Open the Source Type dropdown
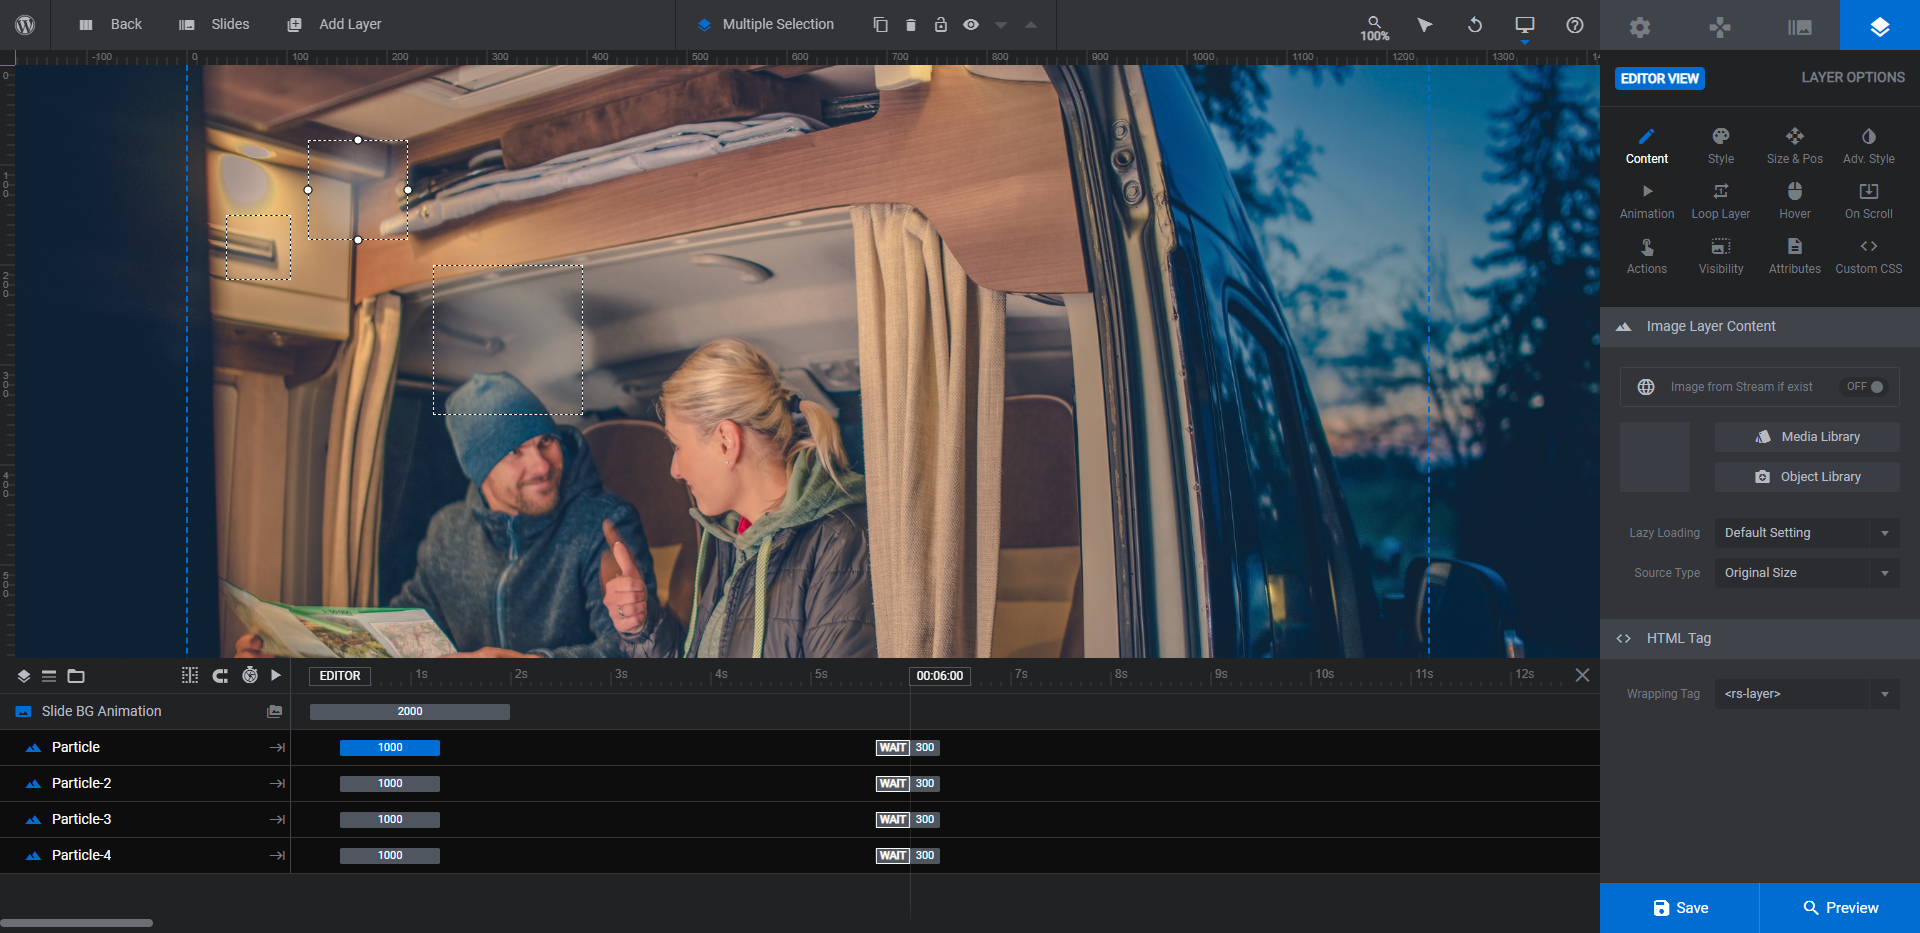The width and height of the screenshot is (1920, 933). pos(1807,573)
